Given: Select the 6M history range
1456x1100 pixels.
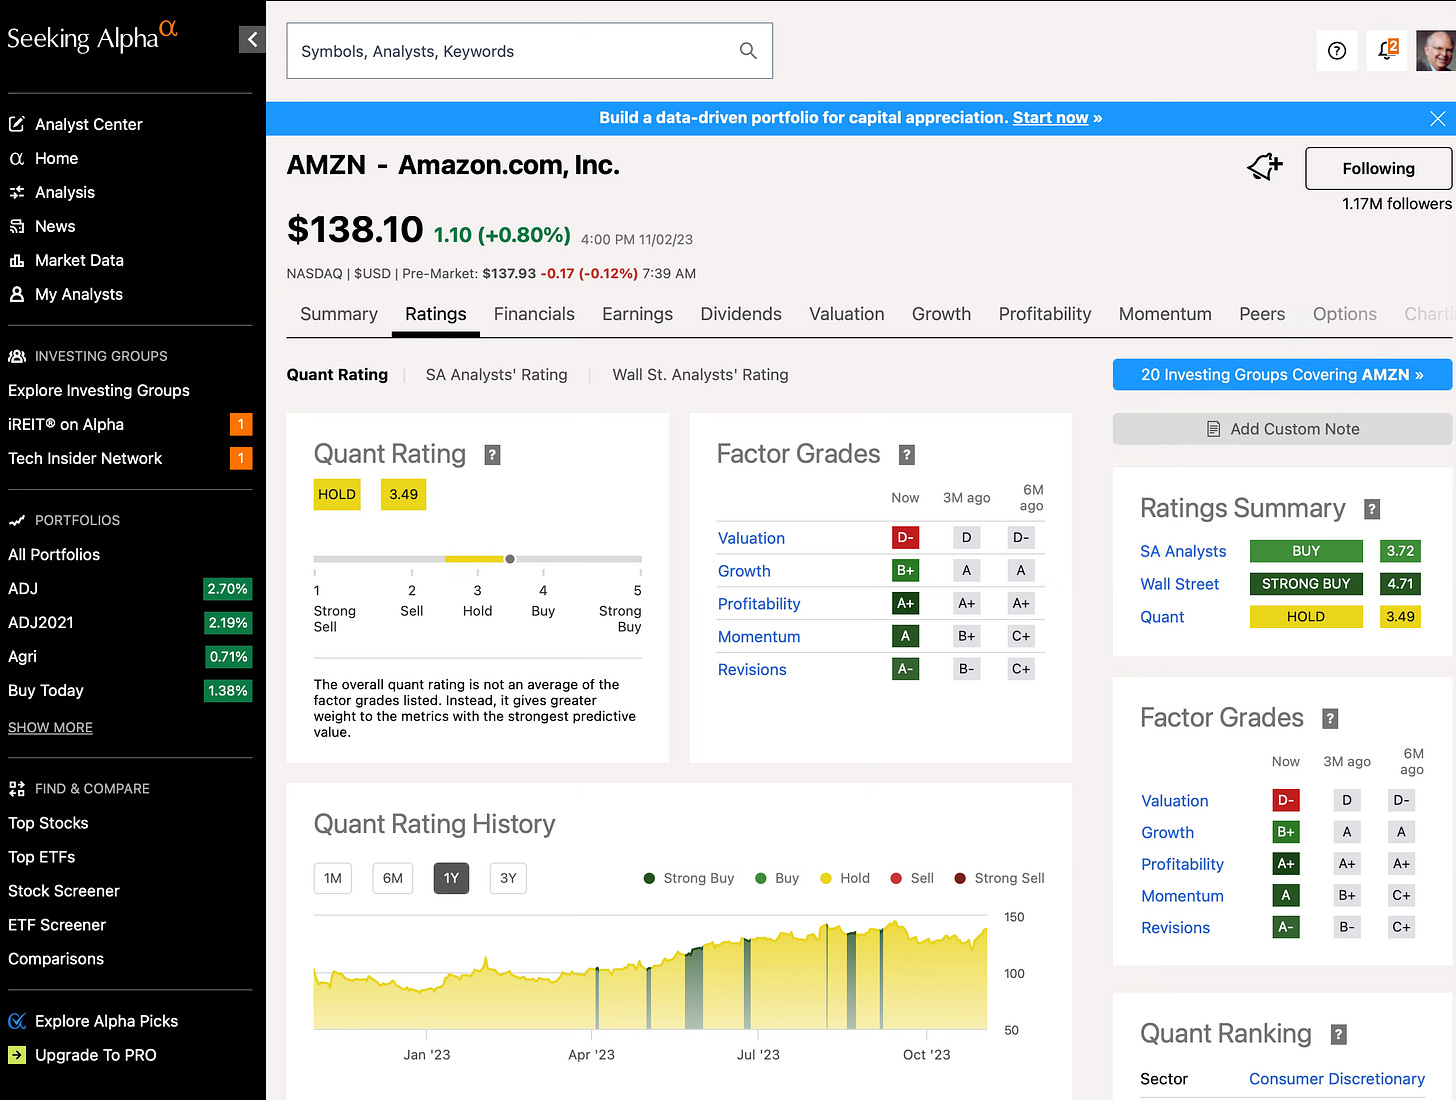Looking at the screenshot, I should (393, 878).
